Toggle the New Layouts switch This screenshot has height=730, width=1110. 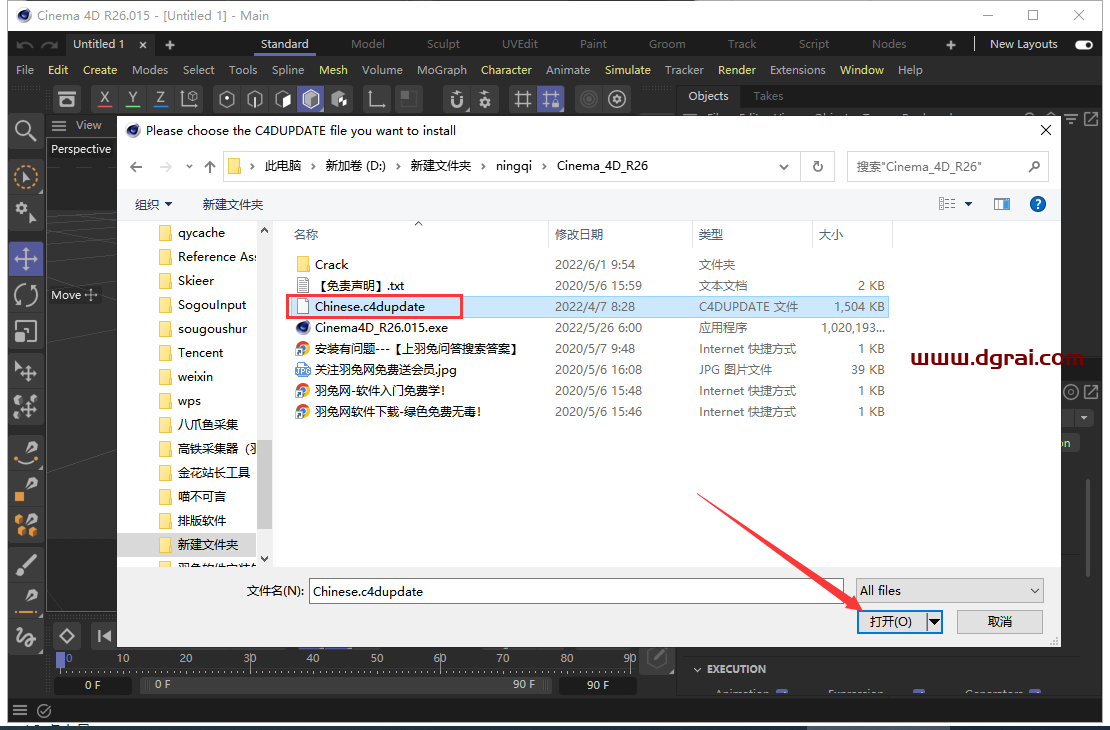coord(1083,44)
